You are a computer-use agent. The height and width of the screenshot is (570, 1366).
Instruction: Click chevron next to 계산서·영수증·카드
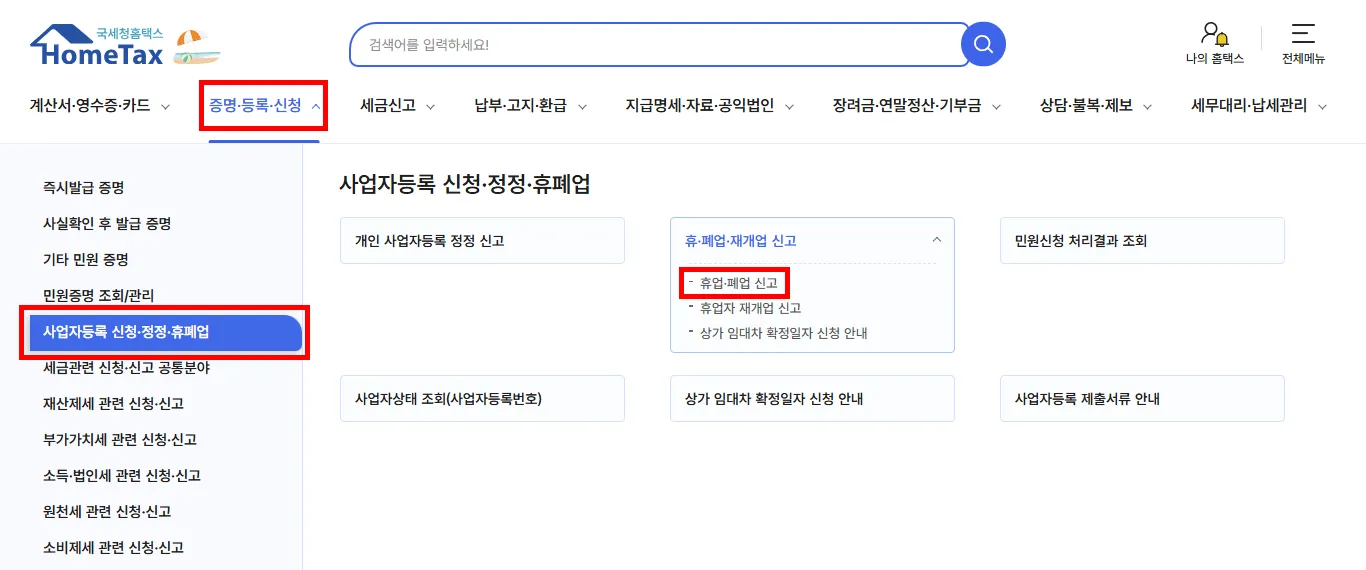point(165,106)
